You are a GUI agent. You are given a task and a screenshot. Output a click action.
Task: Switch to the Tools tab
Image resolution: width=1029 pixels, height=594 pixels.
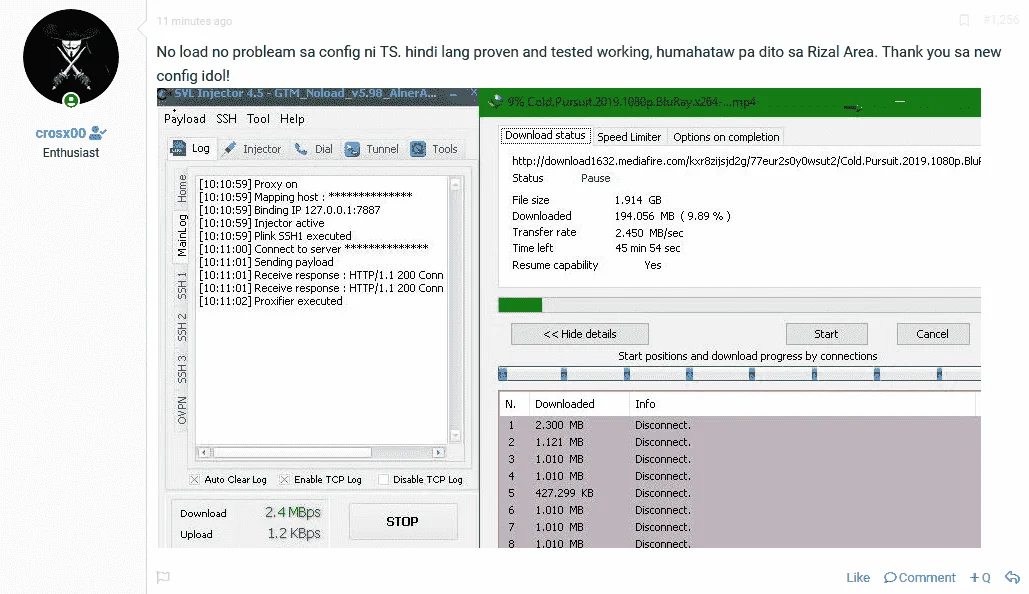tap(434, 149)
